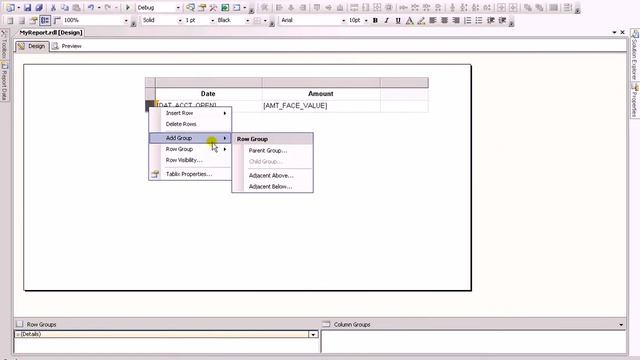Viewport: 640px width, 360px height.
Task: Pick the font foreground color A icon
Action: click(x=409, y=20)
